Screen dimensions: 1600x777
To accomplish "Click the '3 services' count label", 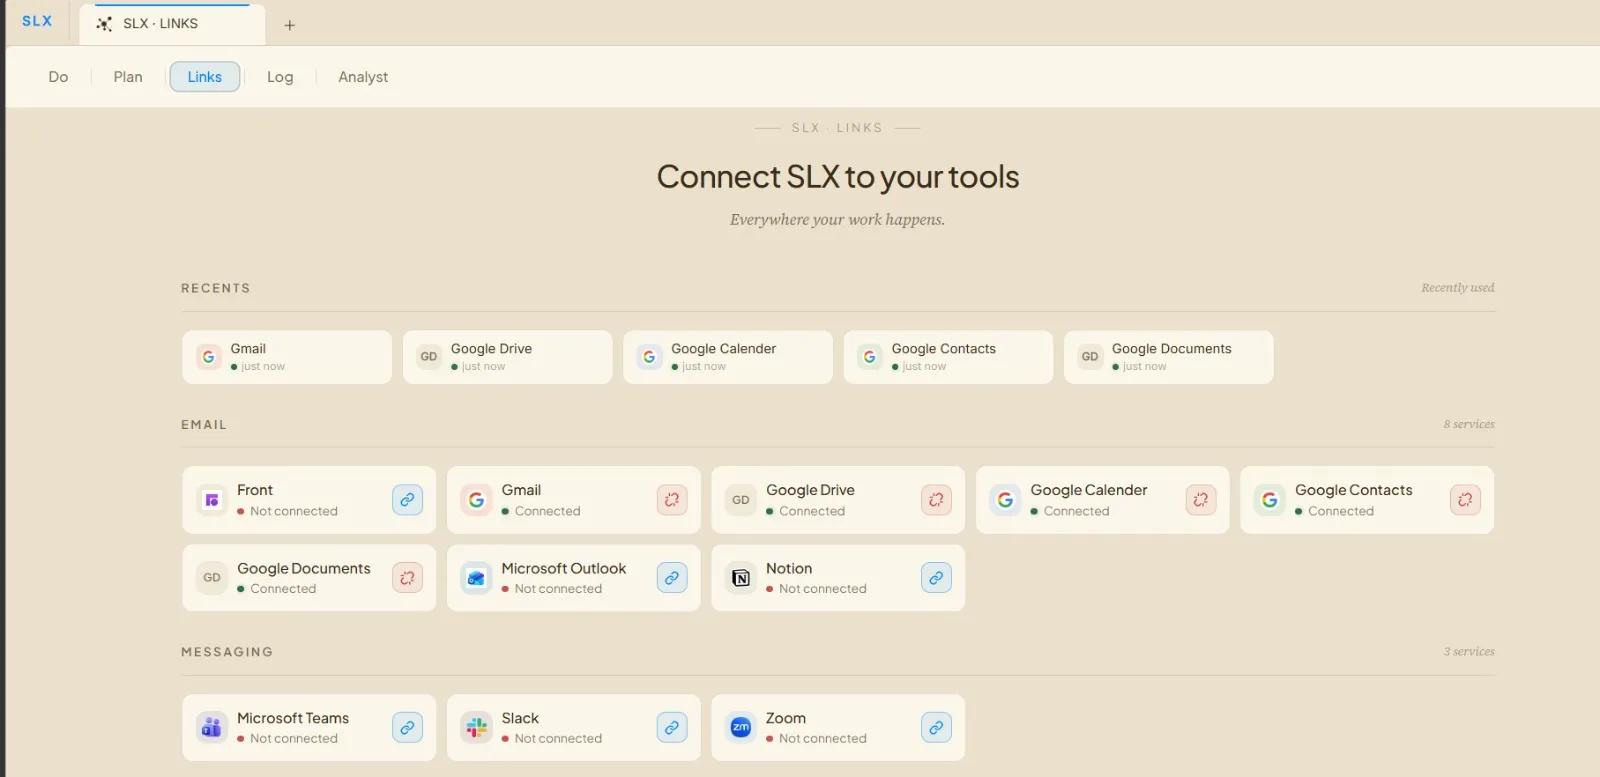I will 1469,651.
